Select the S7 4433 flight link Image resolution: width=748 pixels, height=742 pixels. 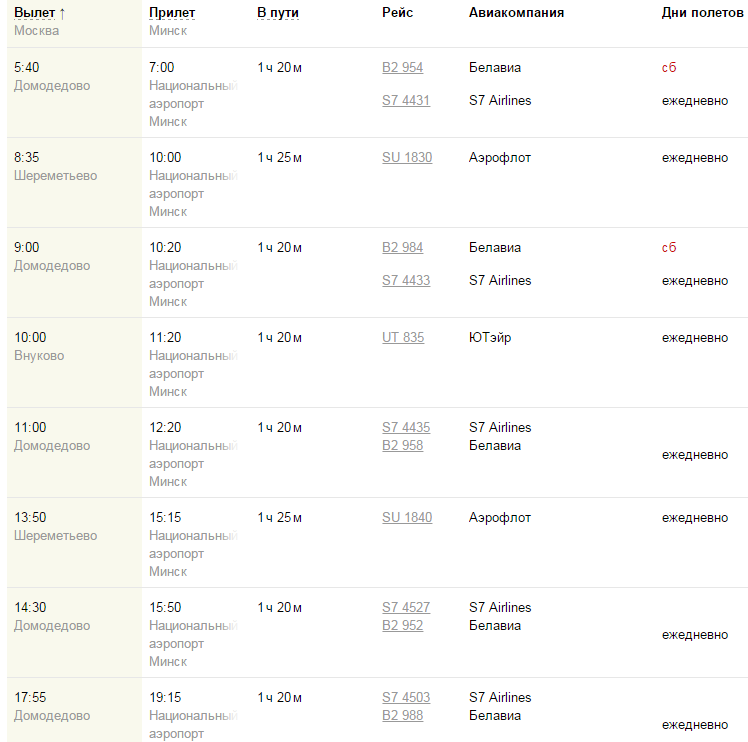point(406,281)
